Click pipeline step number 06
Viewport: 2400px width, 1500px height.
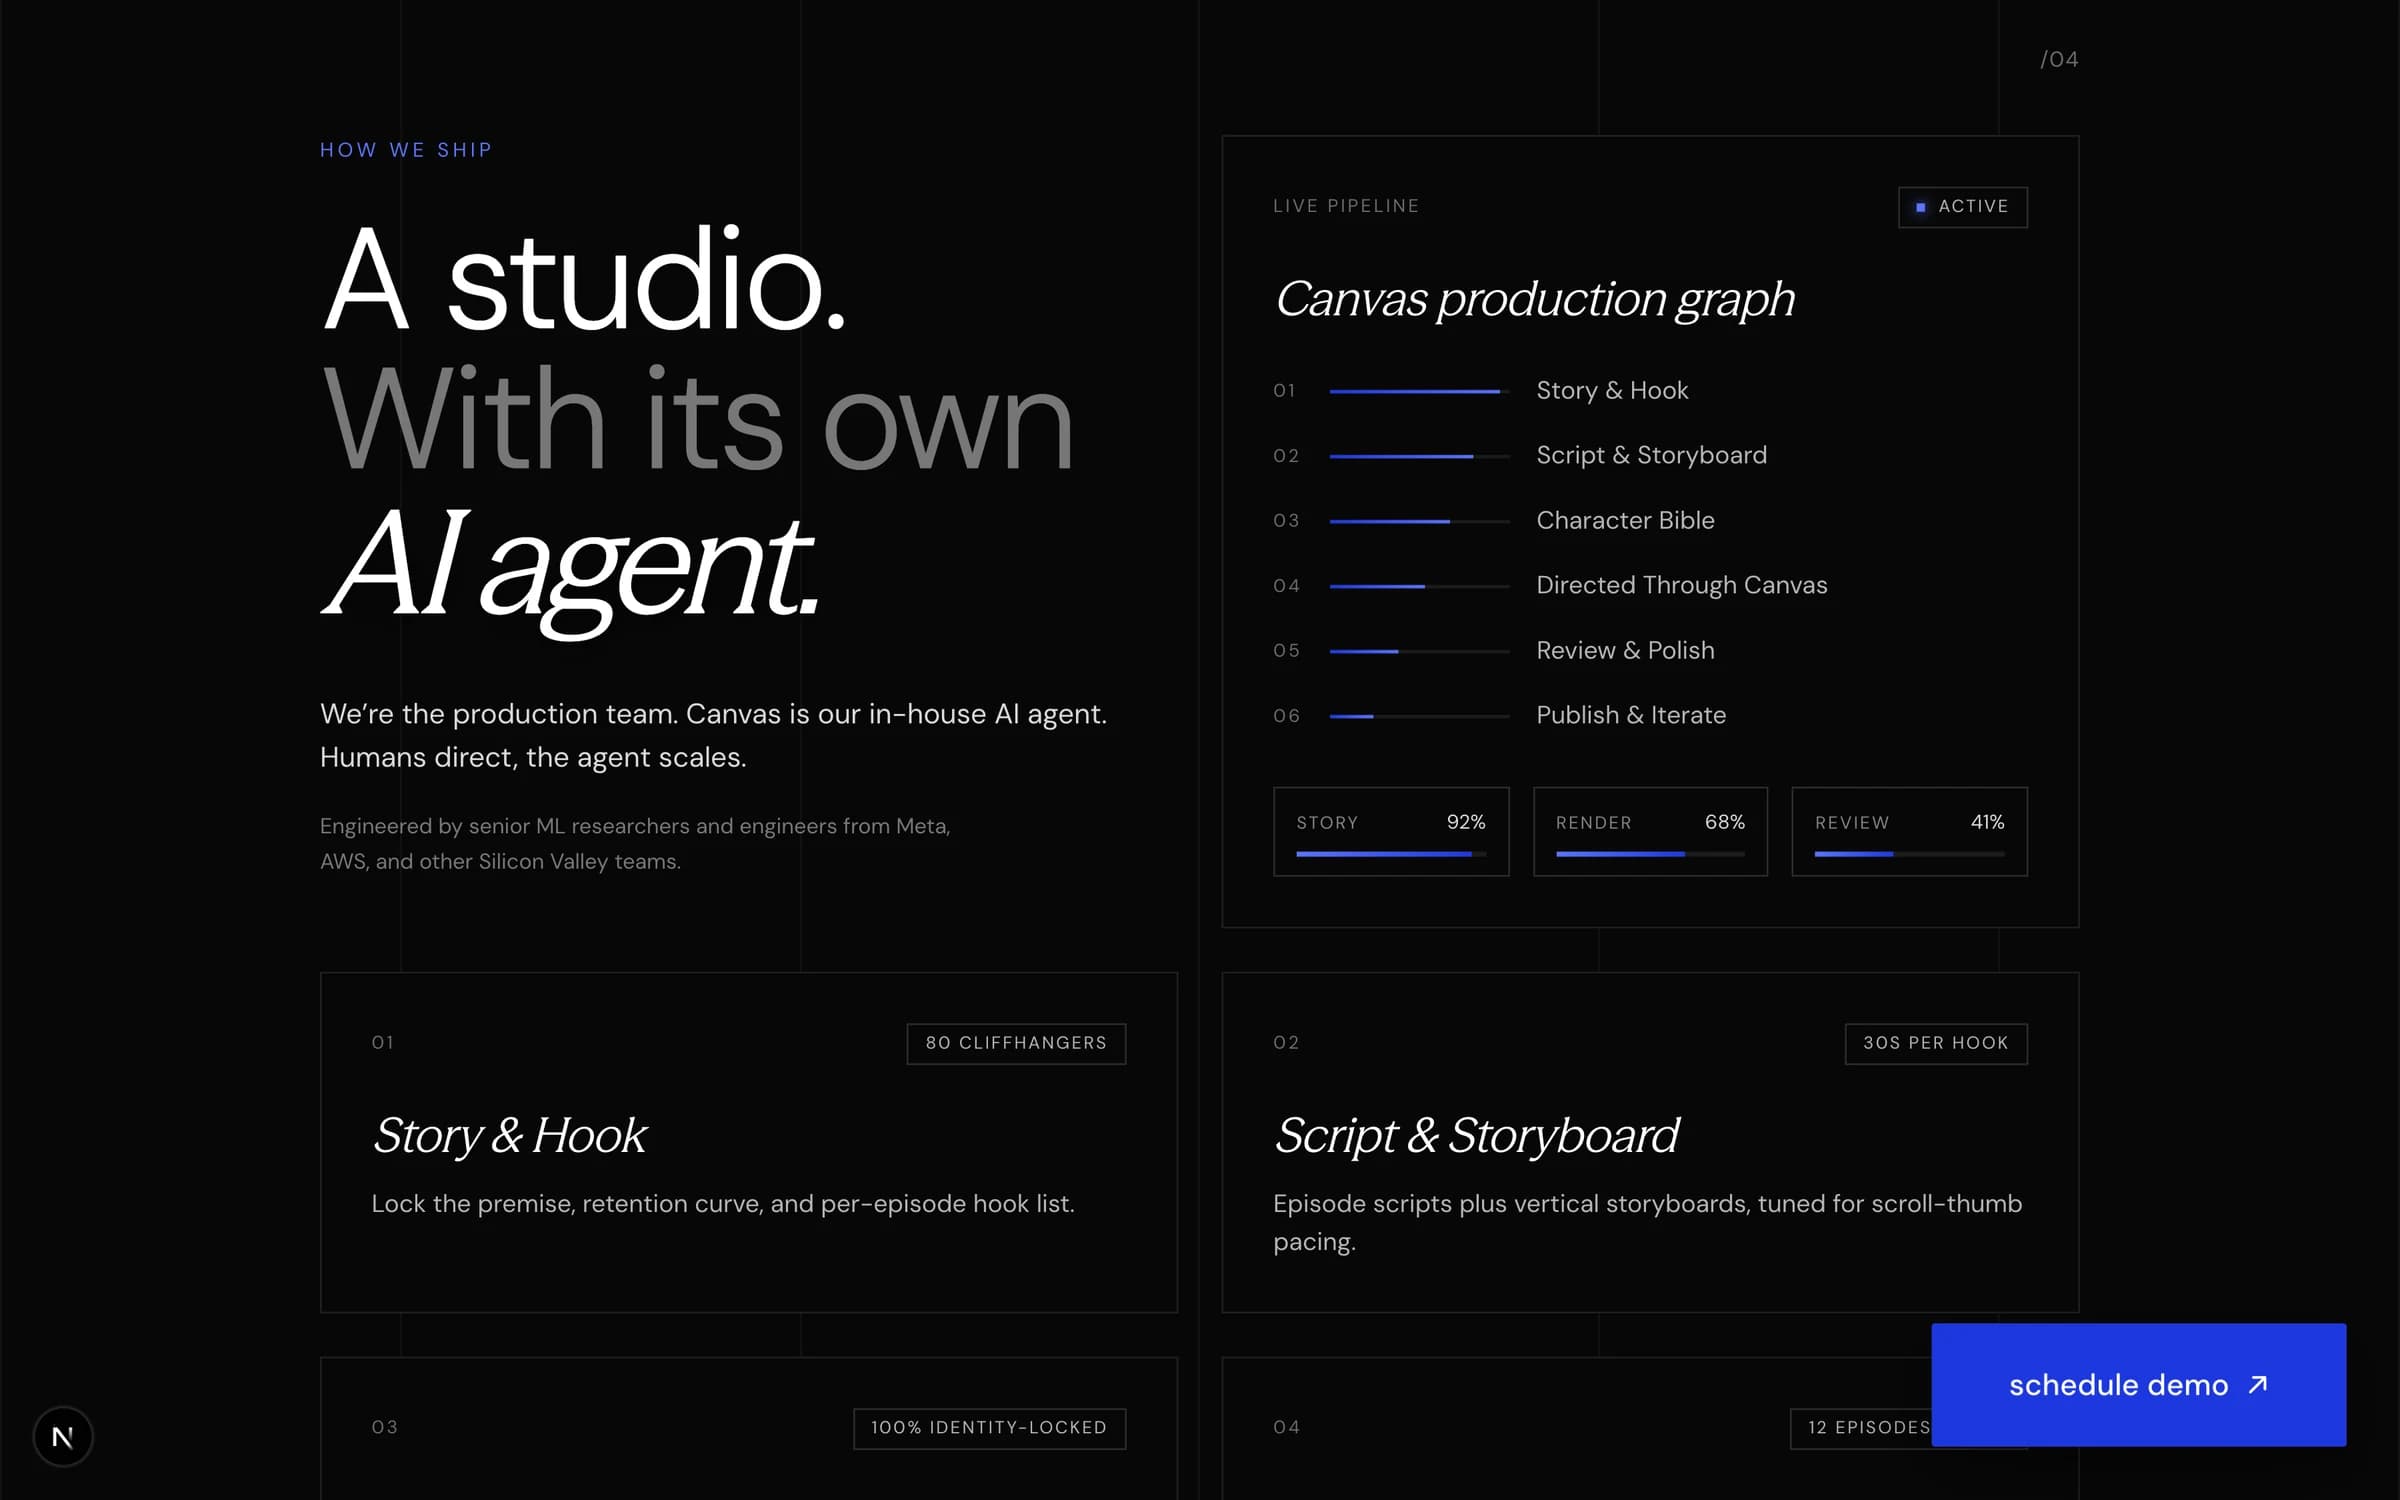pyautogui.click(x=1287, y=716)
